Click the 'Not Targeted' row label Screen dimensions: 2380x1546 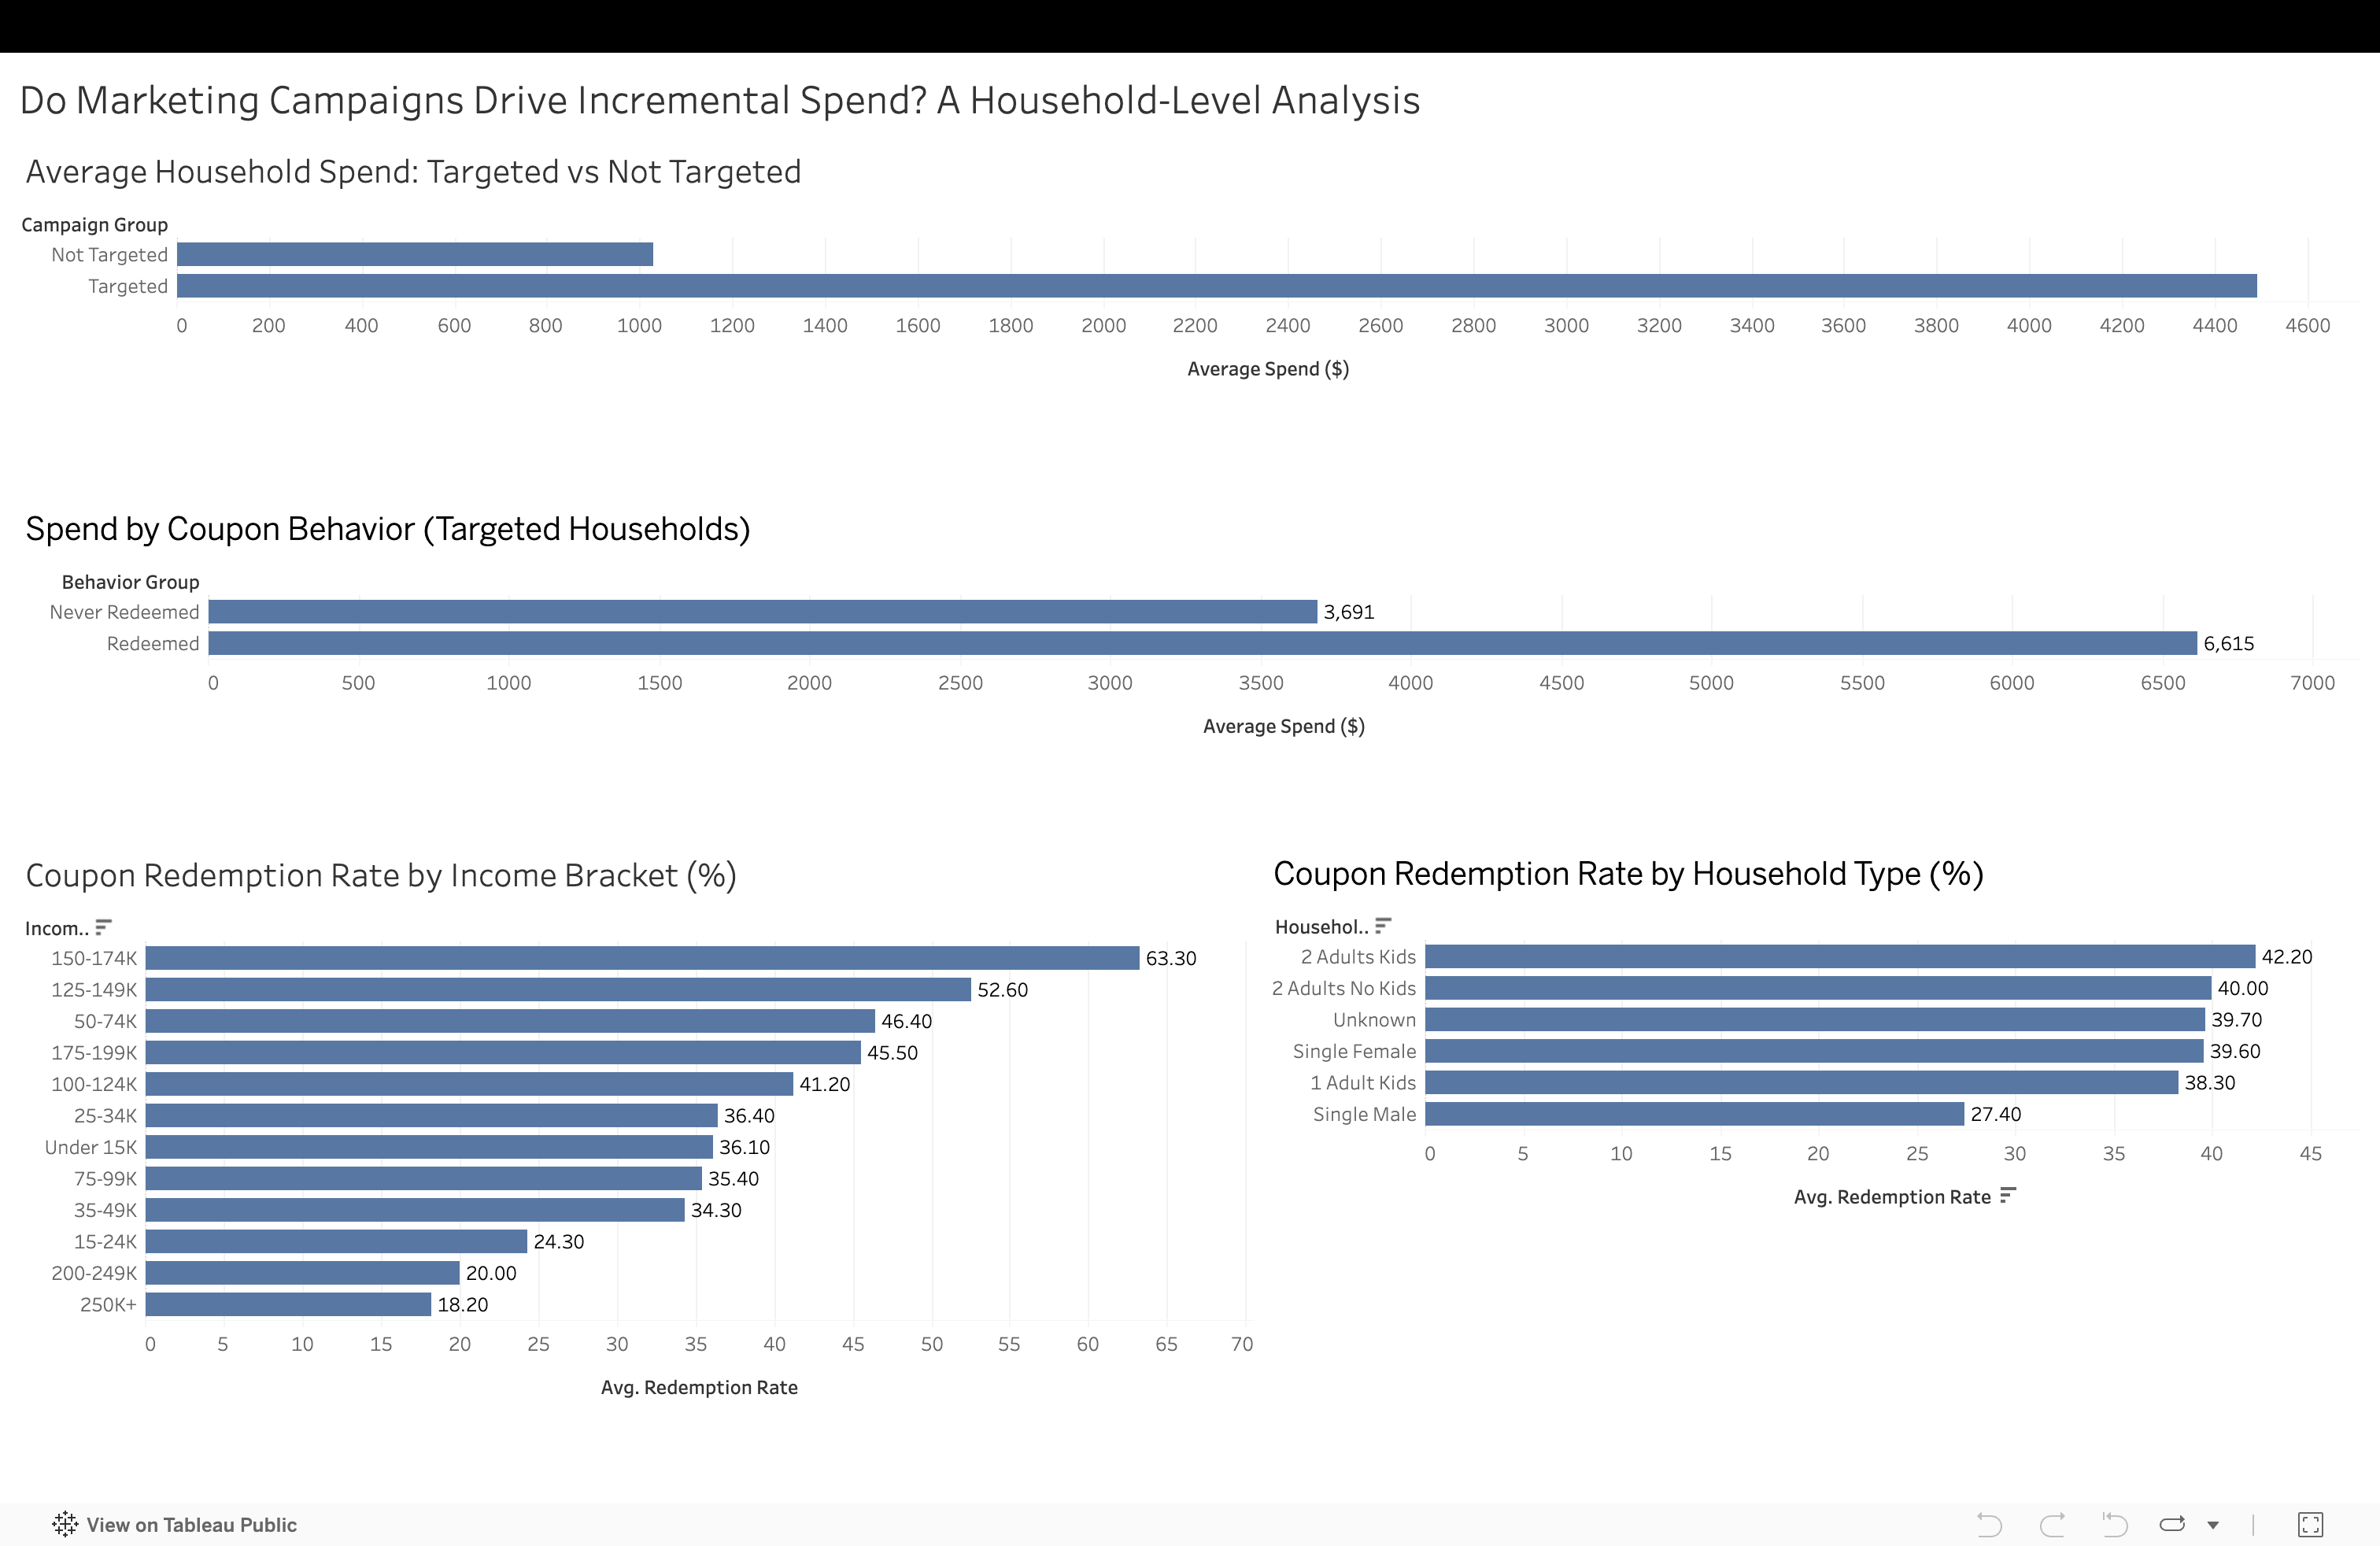[109, 255]
